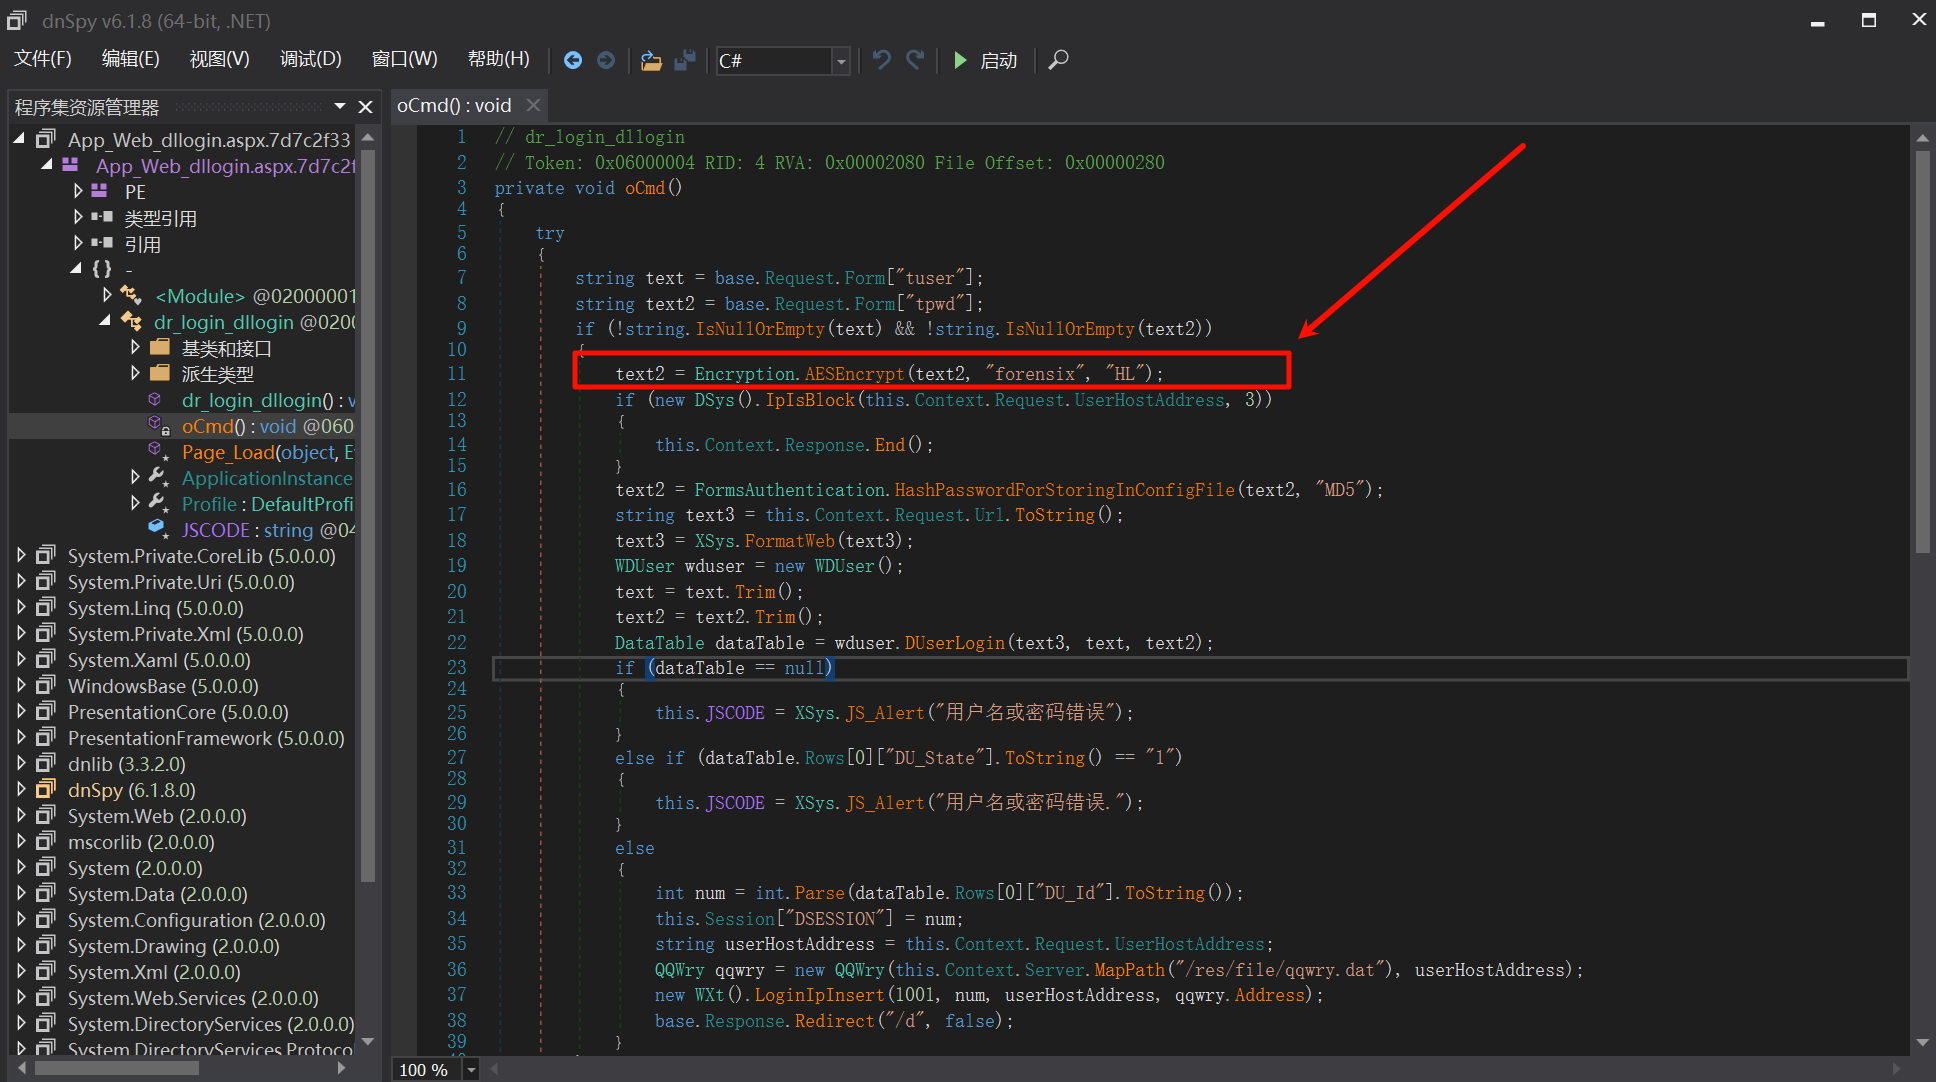This screenshot has height=1082, width=1936.
Task: Close the assembly explorer panel
Action: 366,106
